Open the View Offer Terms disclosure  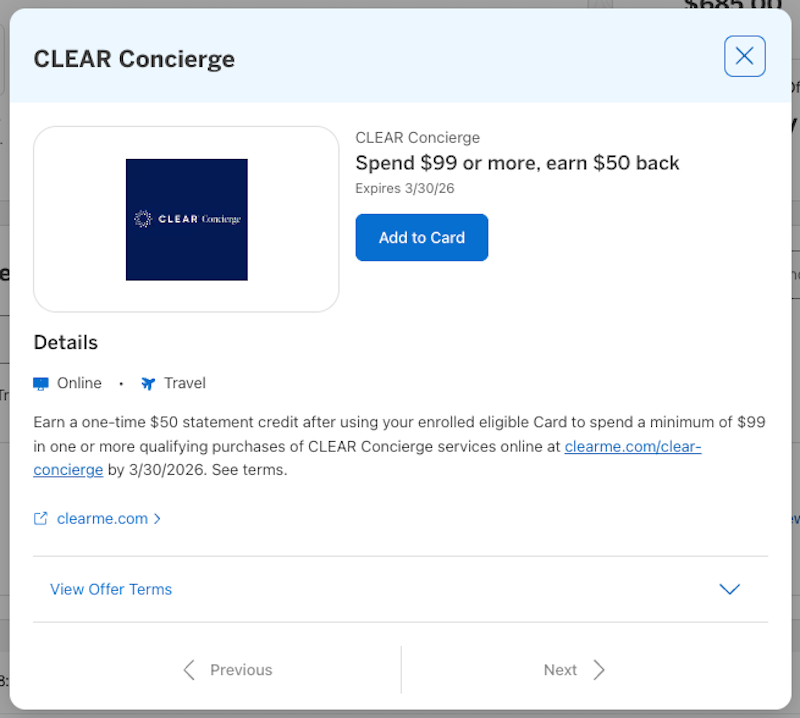click(111, 589)
